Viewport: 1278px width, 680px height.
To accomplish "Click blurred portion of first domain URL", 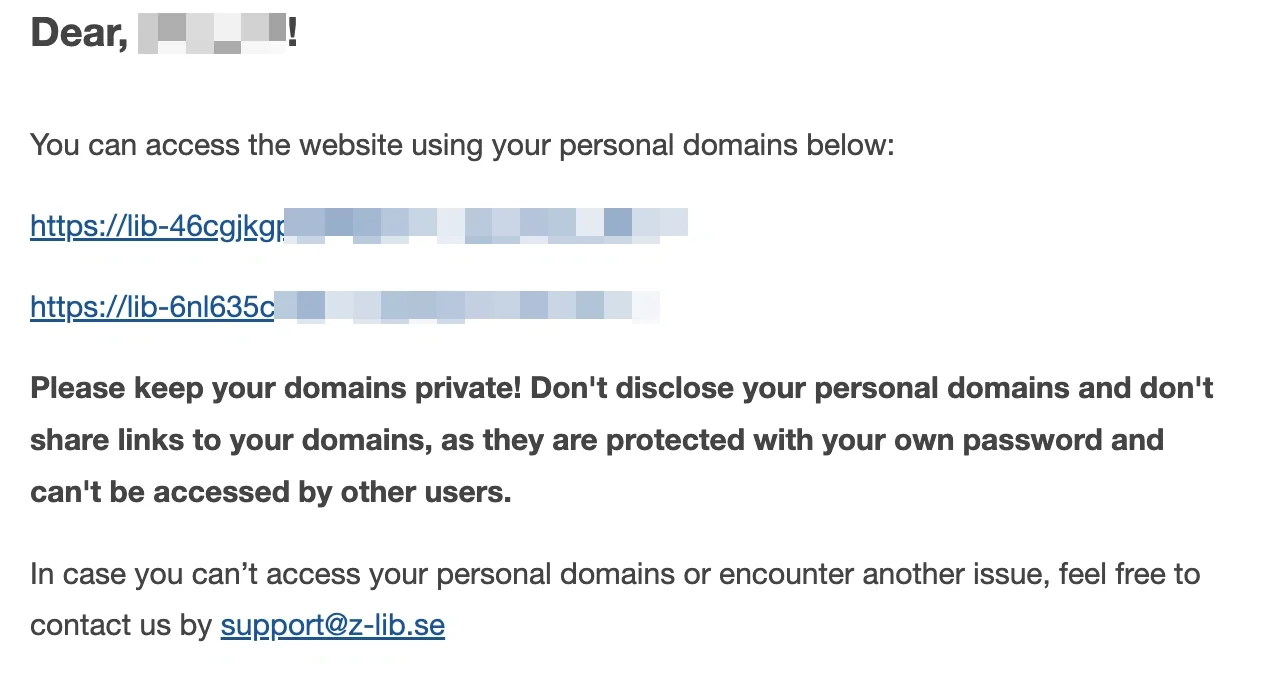I will tap(487, 224).
